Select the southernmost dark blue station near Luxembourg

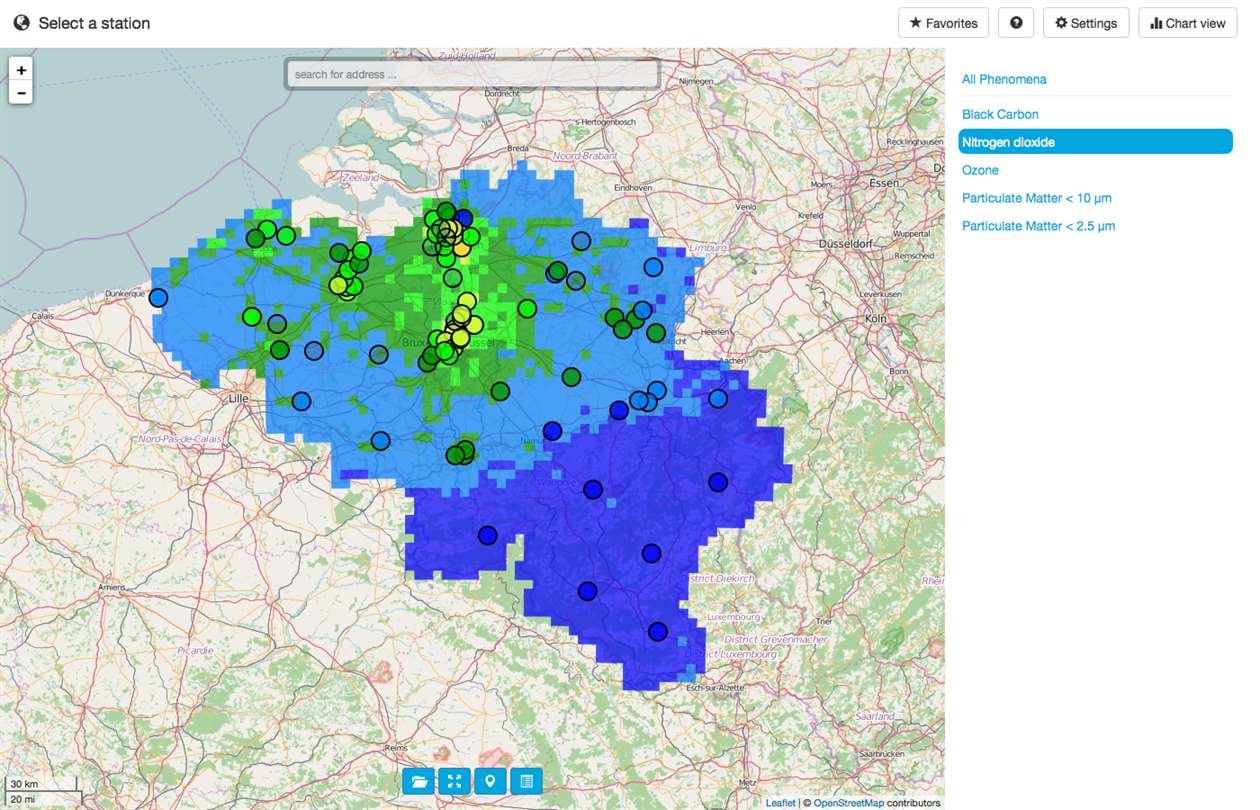[657, 631]
